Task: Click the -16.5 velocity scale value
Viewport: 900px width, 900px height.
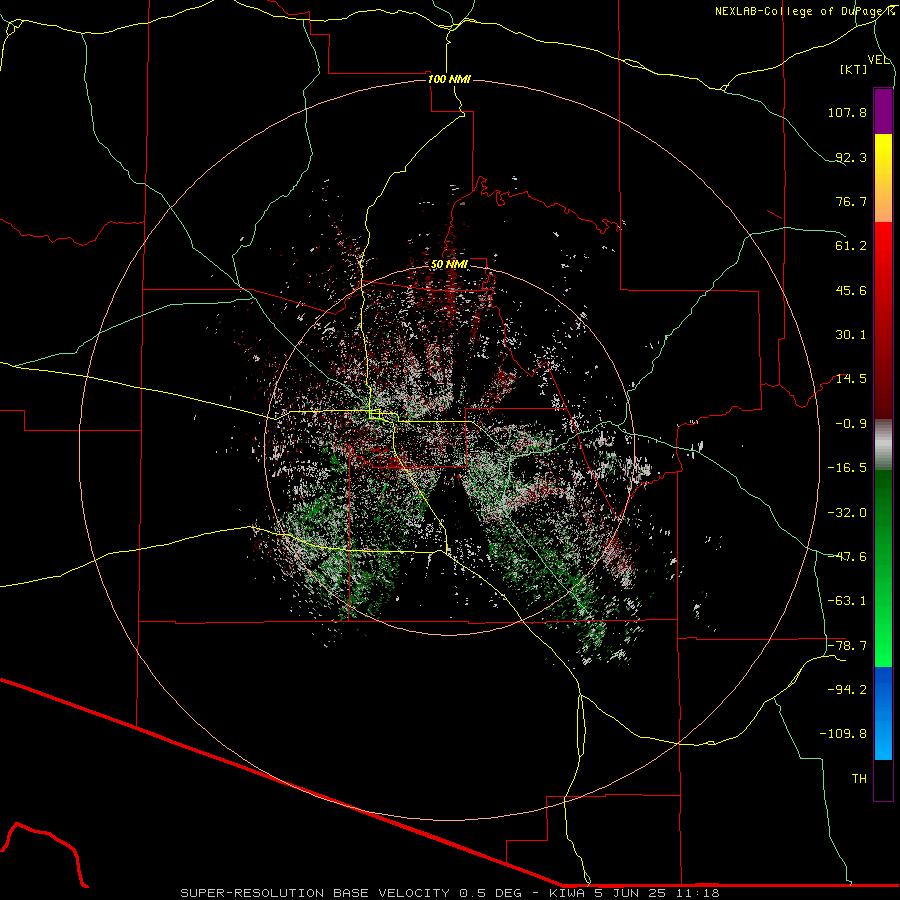Action: [x=847, y=468]
